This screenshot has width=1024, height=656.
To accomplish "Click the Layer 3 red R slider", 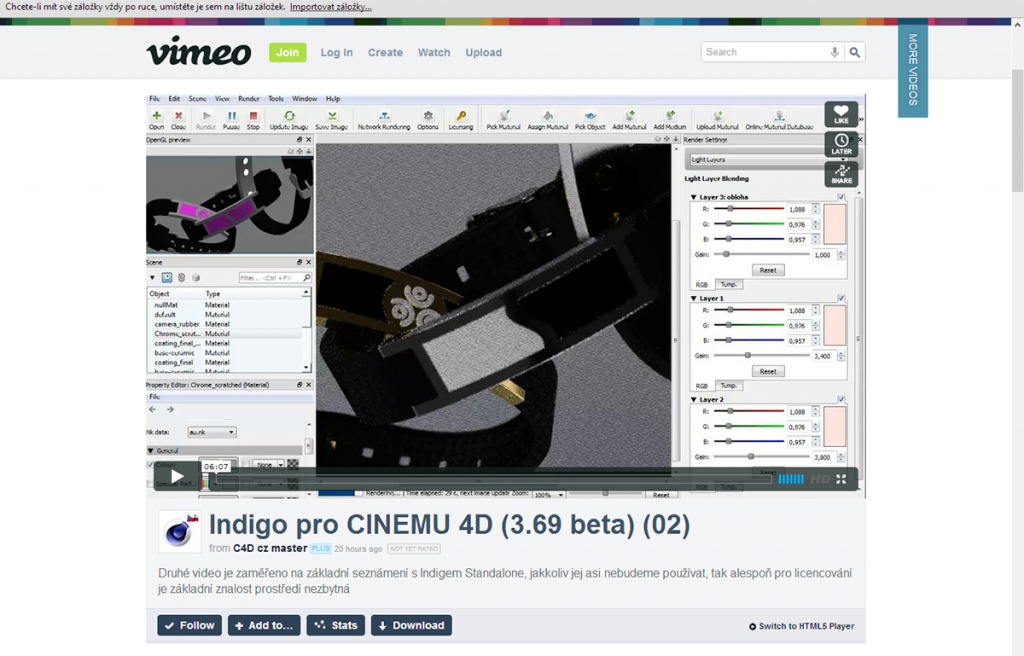I will coord(748,209).
